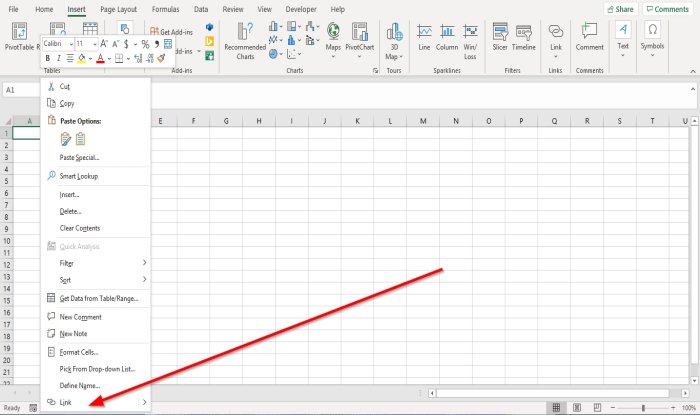Image resolution: width=700 pixels, height=415 pixels.
Task: Choose New Comment in the context menu
Action: click(x=96, y=317)
